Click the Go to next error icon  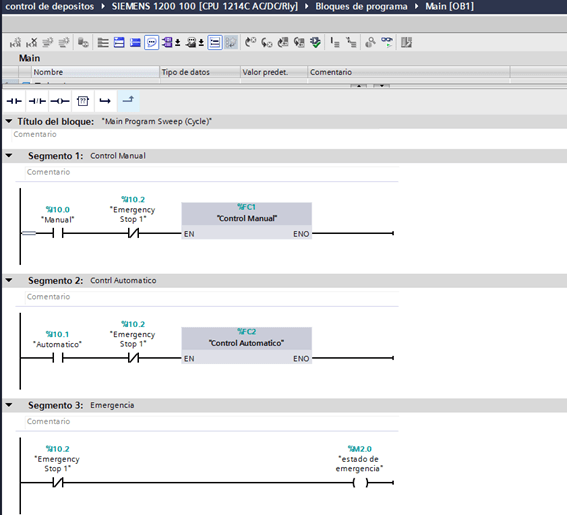pos(267,43)
